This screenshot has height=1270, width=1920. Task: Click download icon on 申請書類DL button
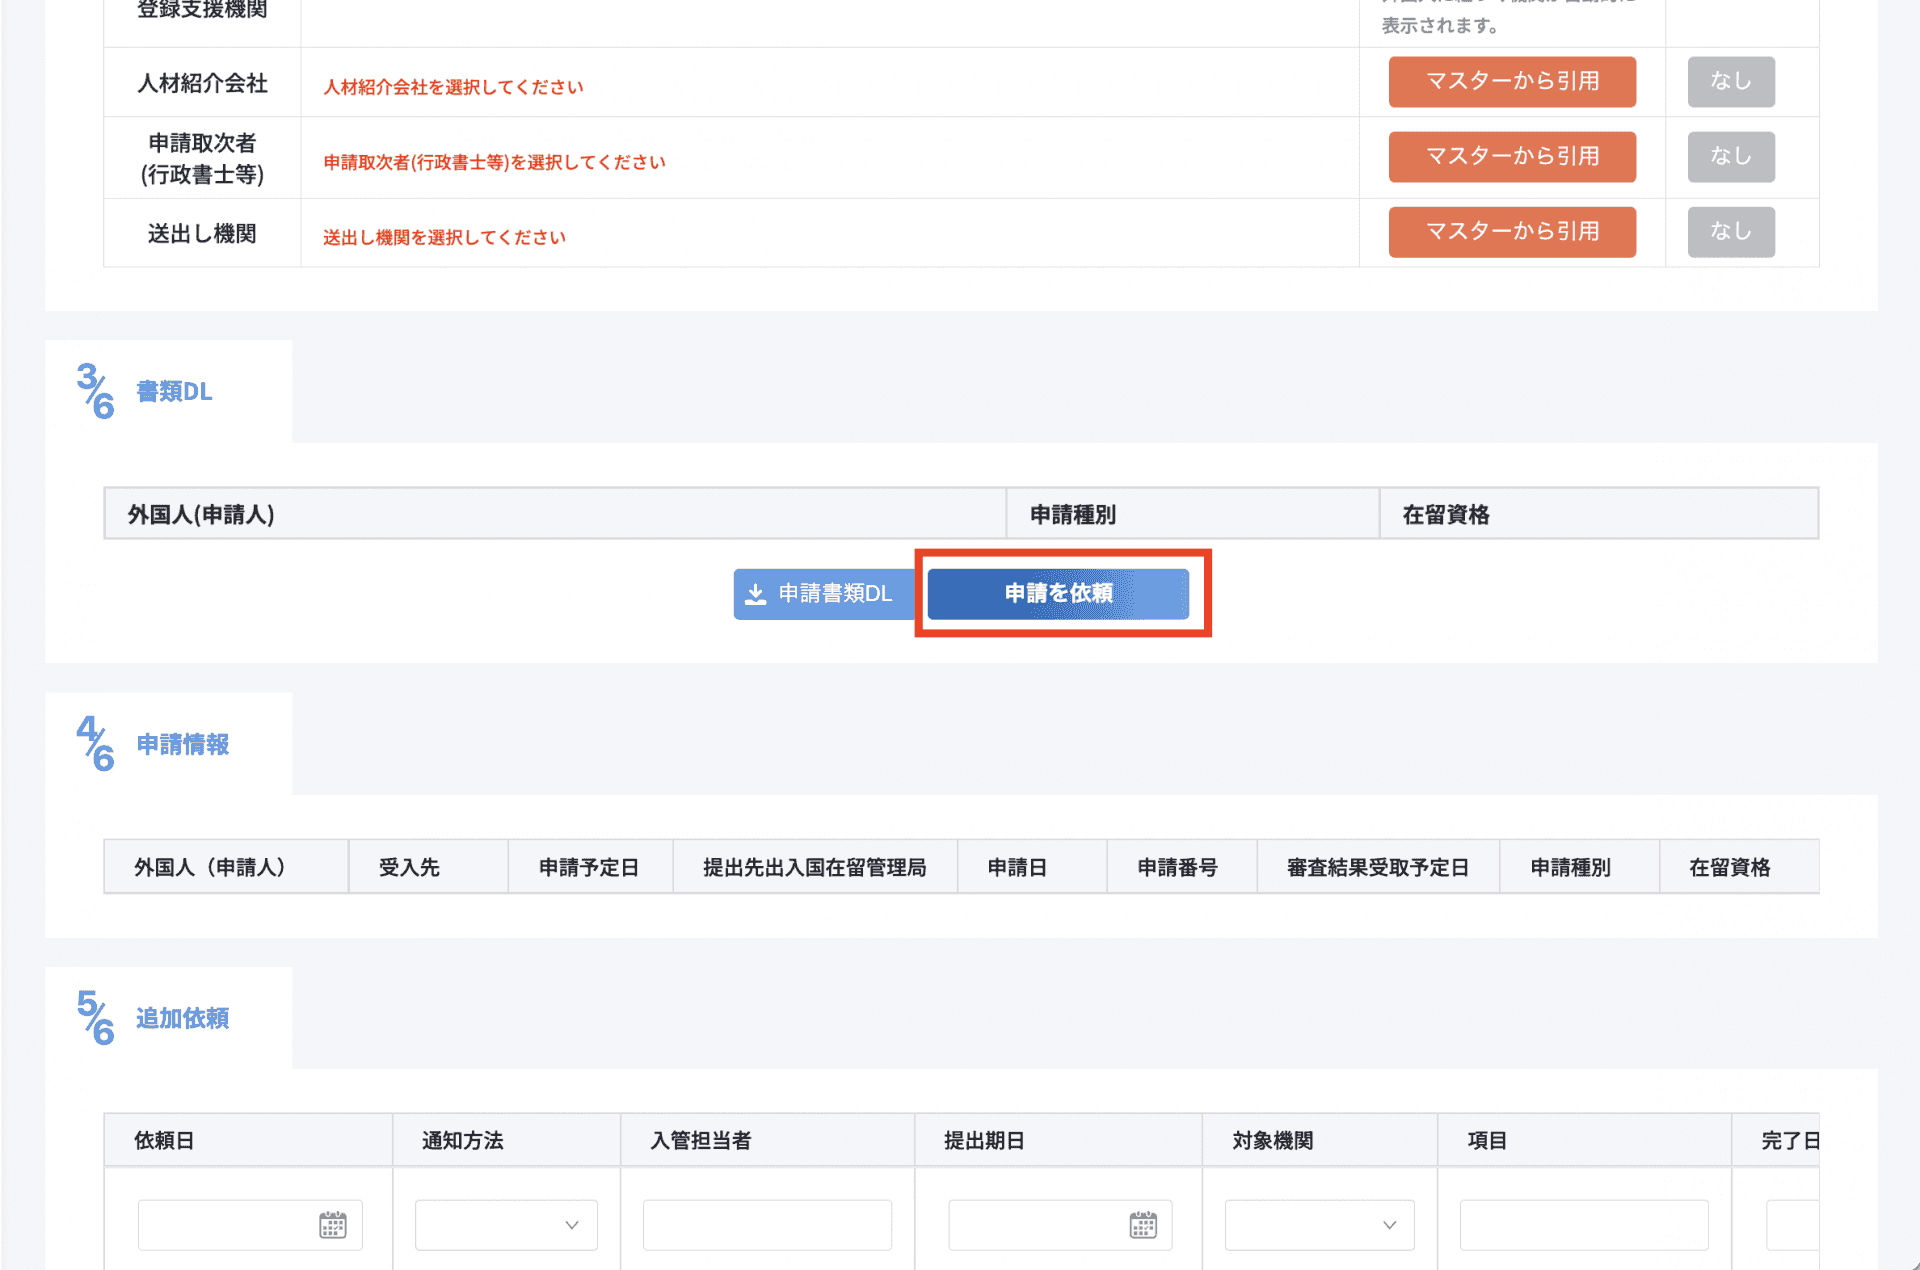point(756,594)
